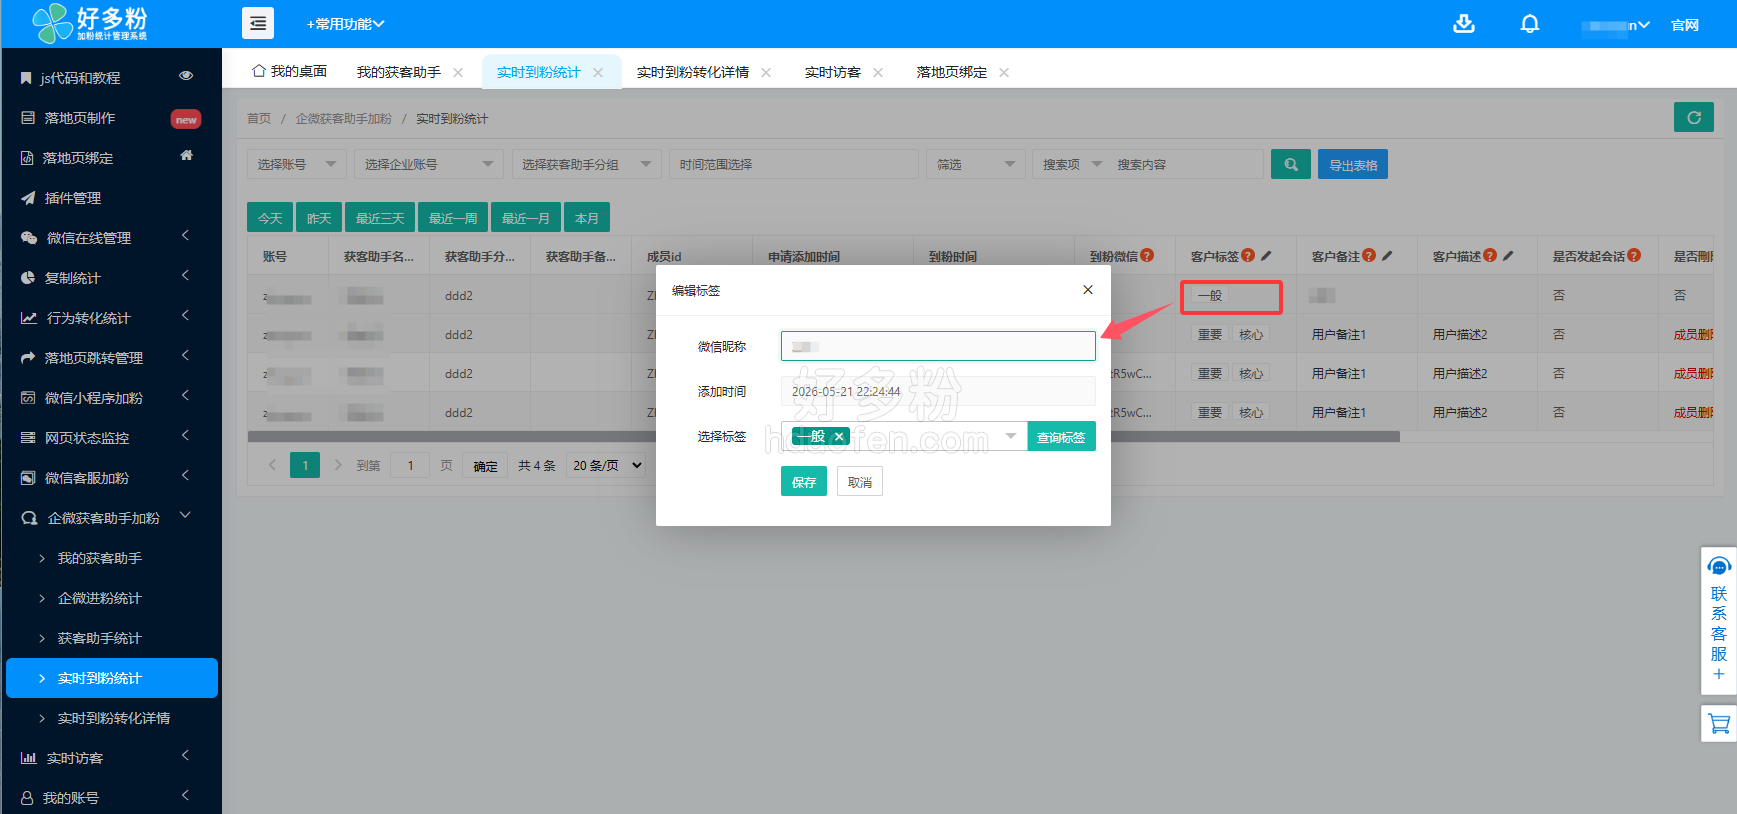The height and width of the screenshot is (814, 1737).
Task: Close the 编辑标签 dialog with X
Action: click(x=1088, y=290)
